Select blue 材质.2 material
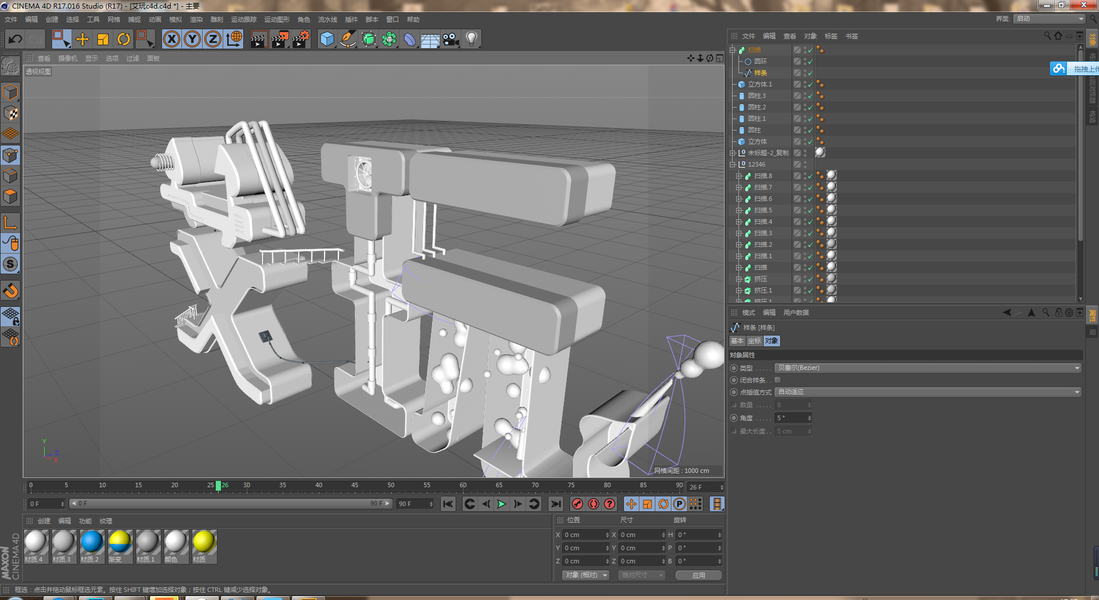 pos(91,546)
